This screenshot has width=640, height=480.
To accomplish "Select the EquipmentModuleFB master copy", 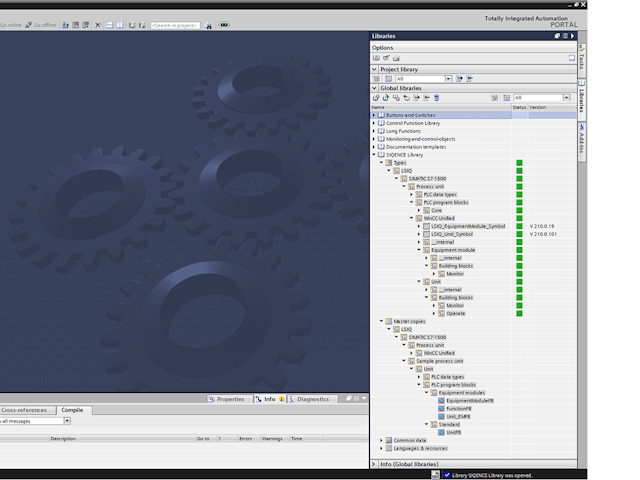I will click(x=469, y=401).
